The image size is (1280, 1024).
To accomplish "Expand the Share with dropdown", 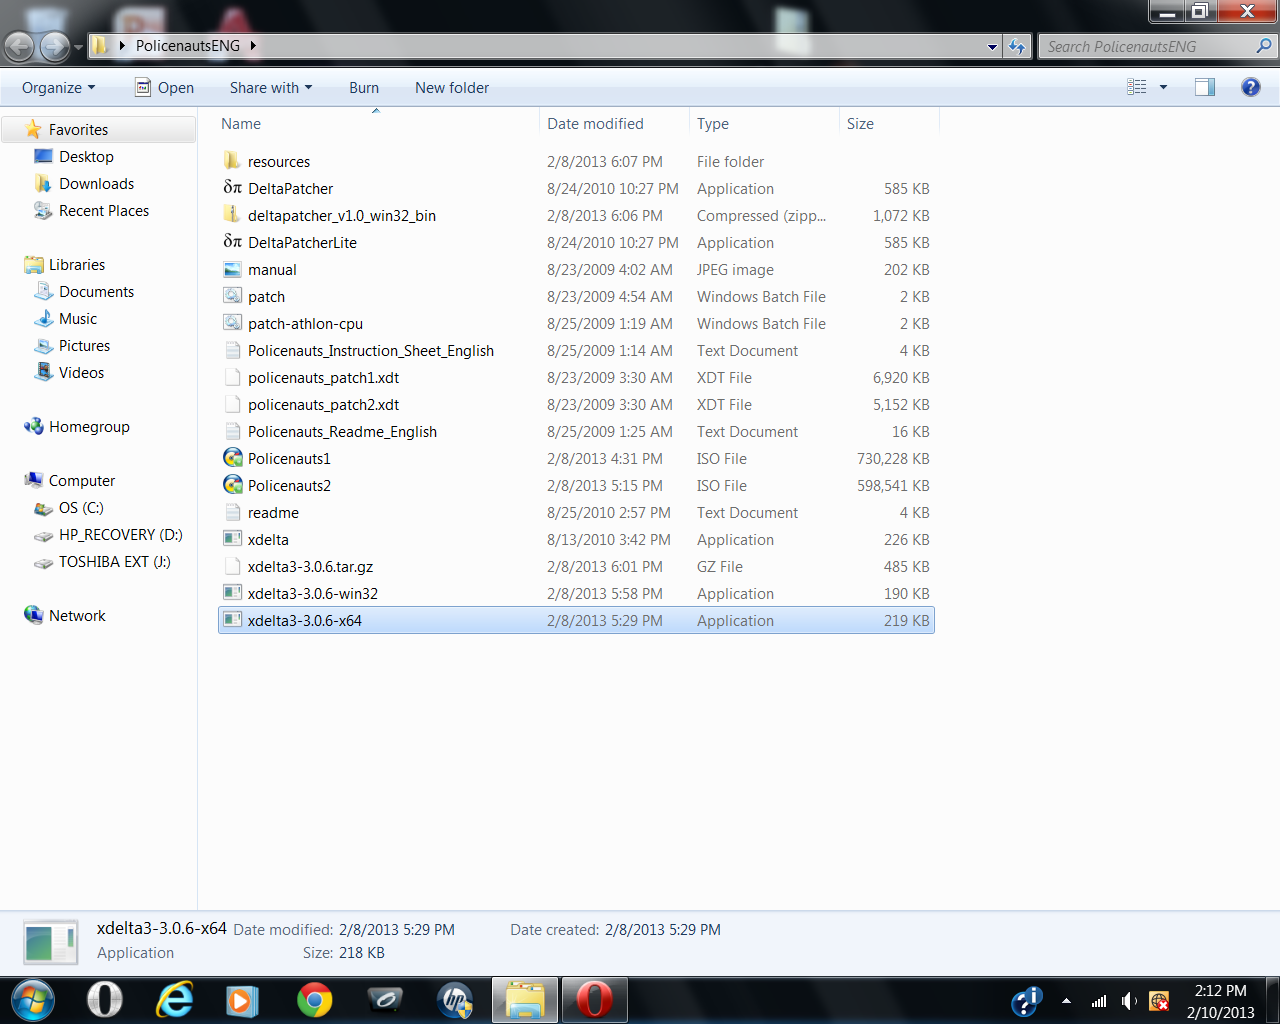I will [x=270, y=88].
